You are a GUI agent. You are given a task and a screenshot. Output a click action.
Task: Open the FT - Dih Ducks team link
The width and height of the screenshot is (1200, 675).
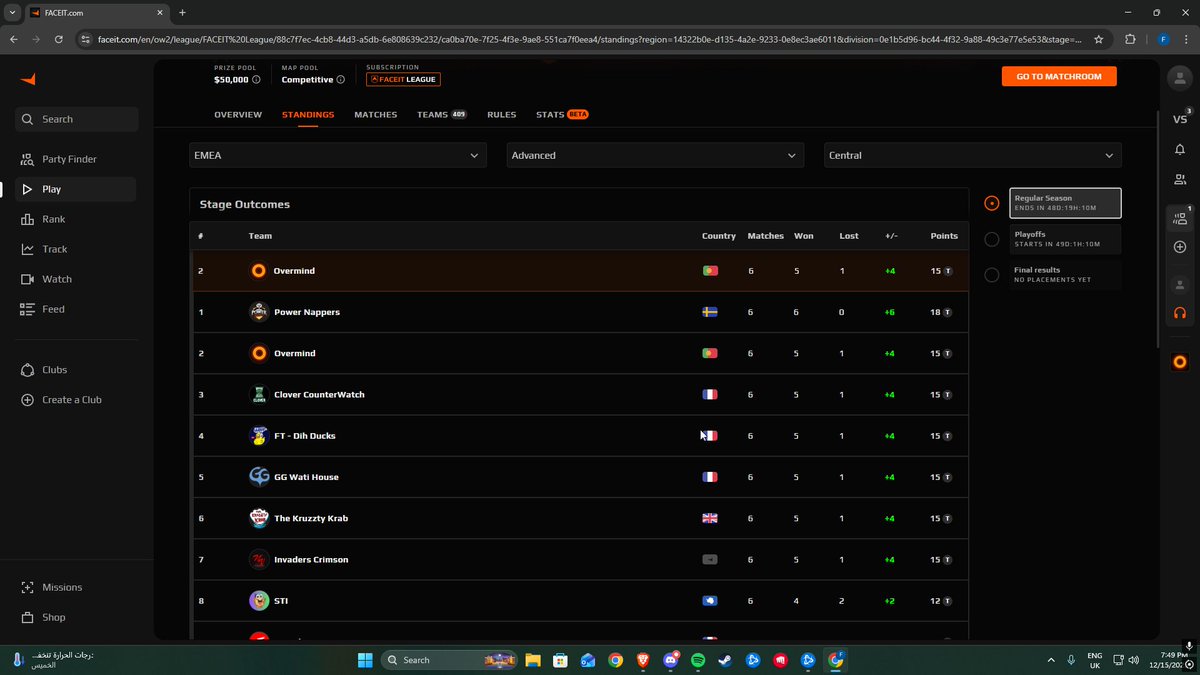(304, 436)
